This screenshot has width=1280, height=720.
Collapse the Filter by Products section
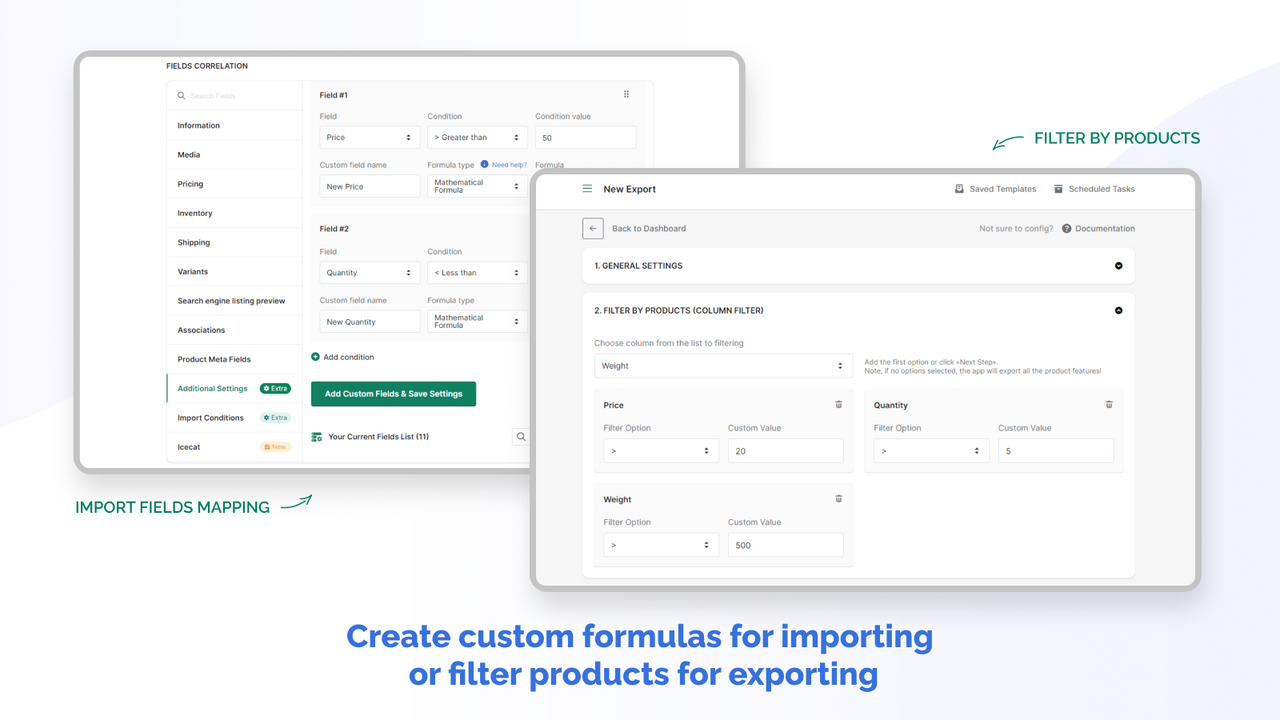(1118, 310)
